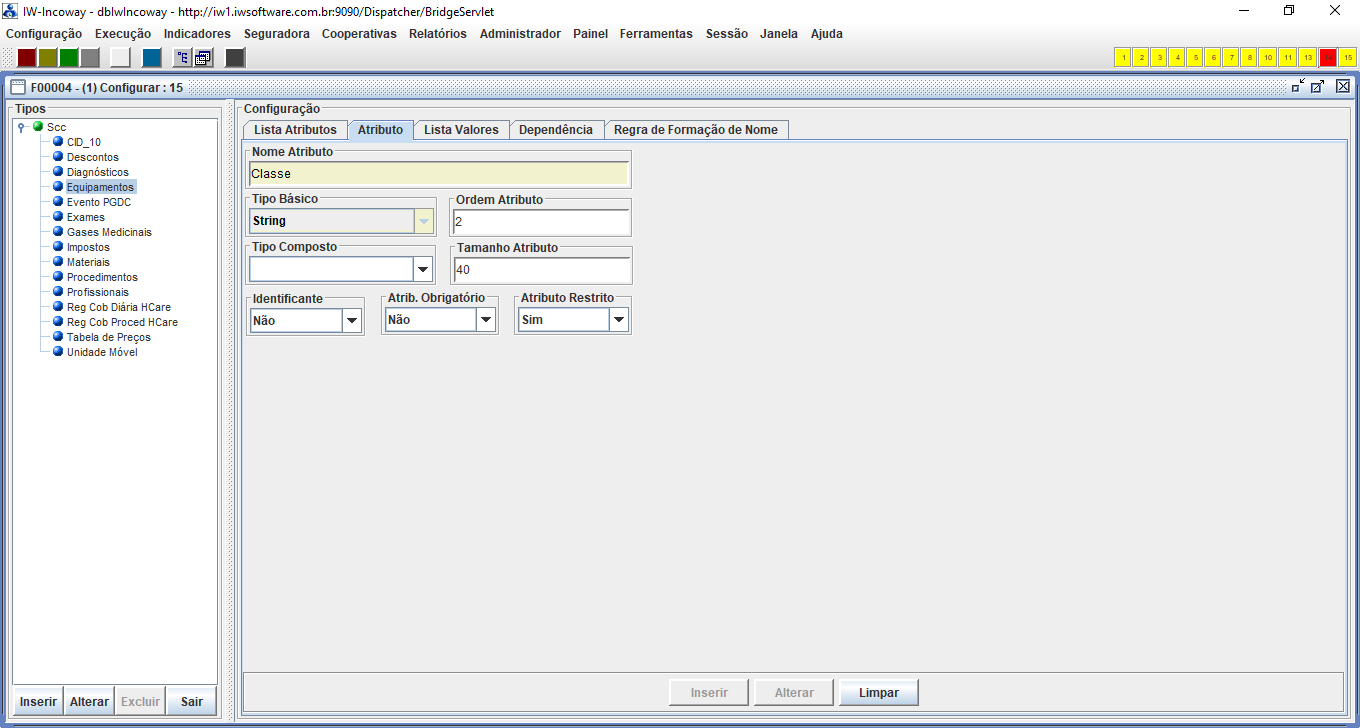Switch to the Lista Valores tab
Image resolution: width=1360 pixels, height=728 pixels.
461,130
